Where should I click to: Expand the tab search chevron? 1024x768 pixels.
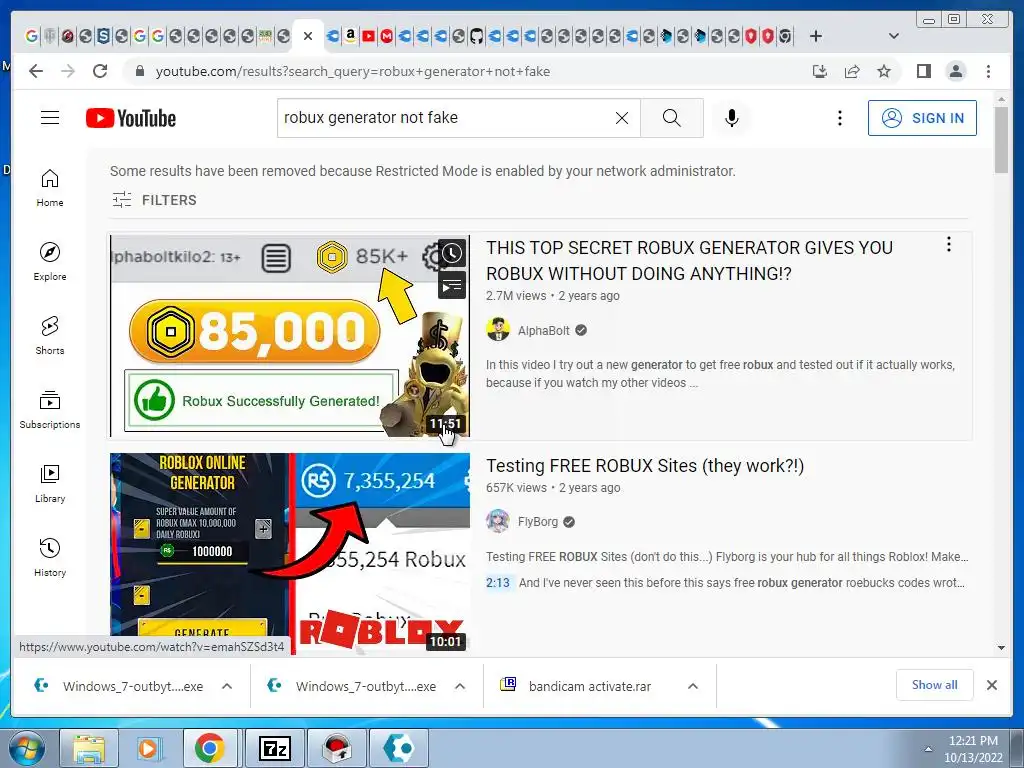coord(894,36)
